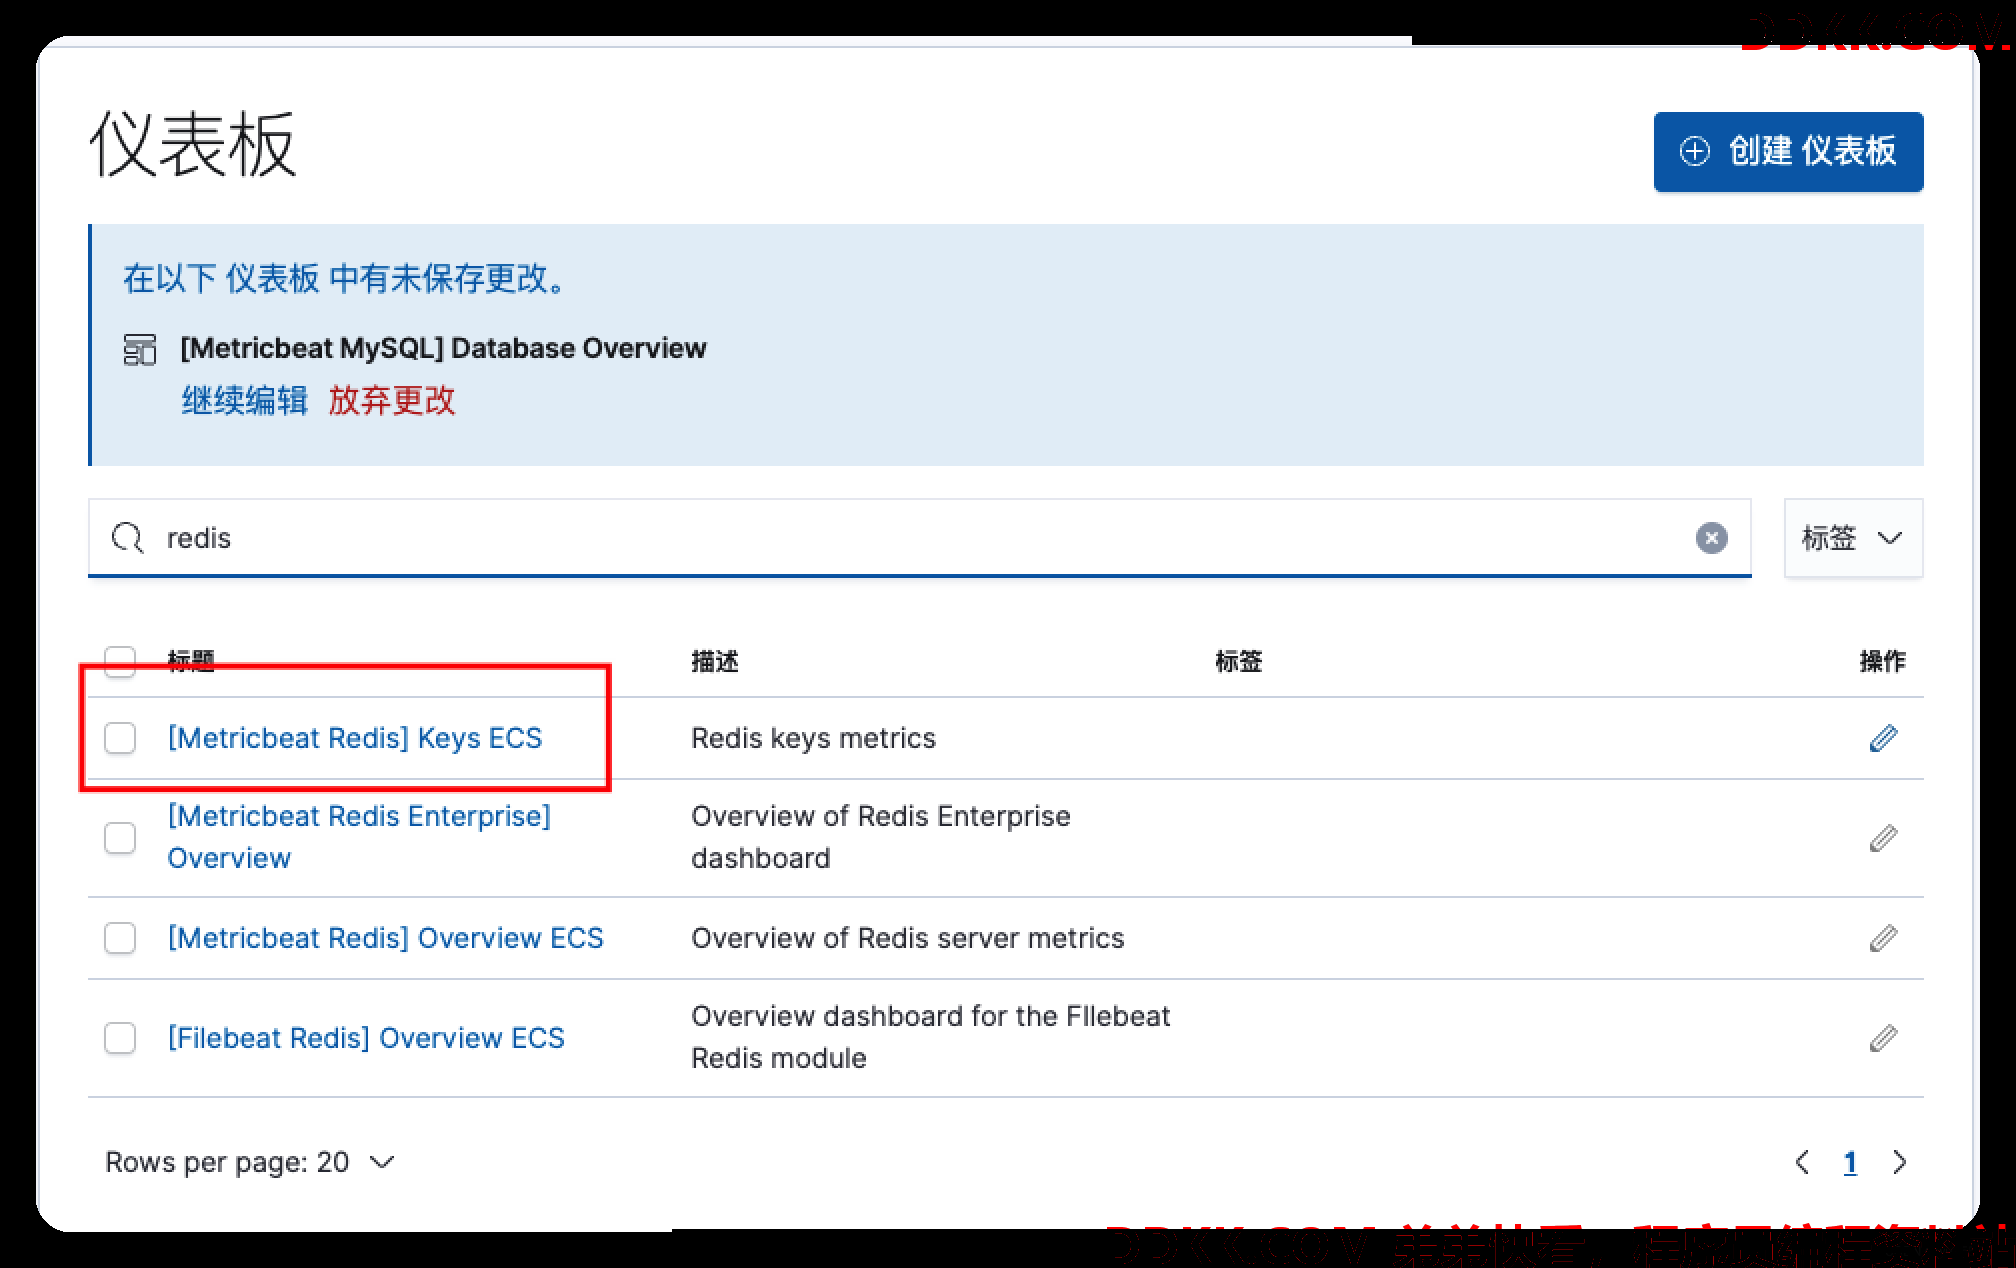The width and height of the screenshot is (2016, 1268).
Task: Click Overview of Redis server metrics text
Action: (907, 938)
